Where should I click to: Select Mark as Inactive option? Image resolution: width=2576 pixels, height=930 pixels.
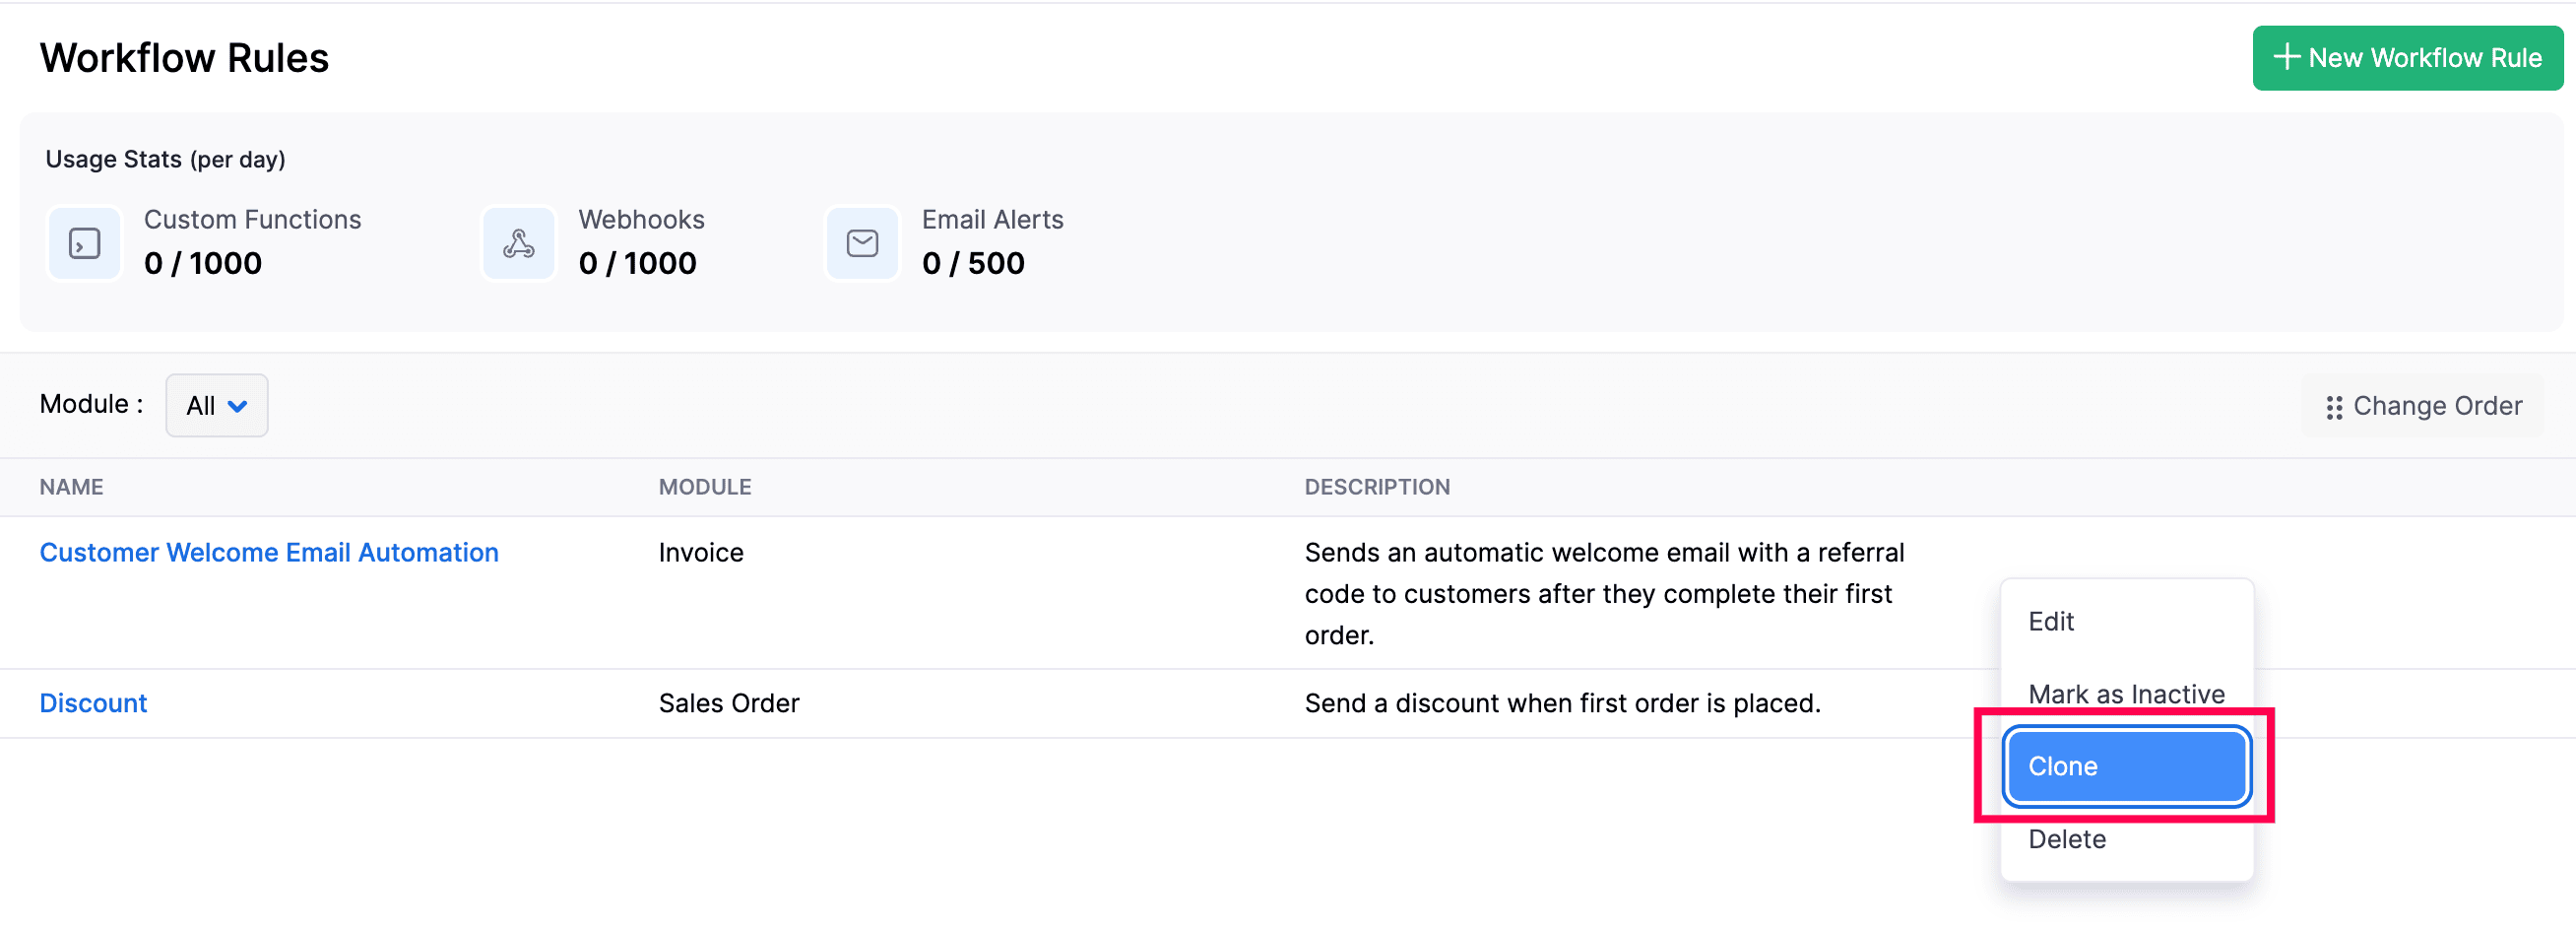(2126, 694)
